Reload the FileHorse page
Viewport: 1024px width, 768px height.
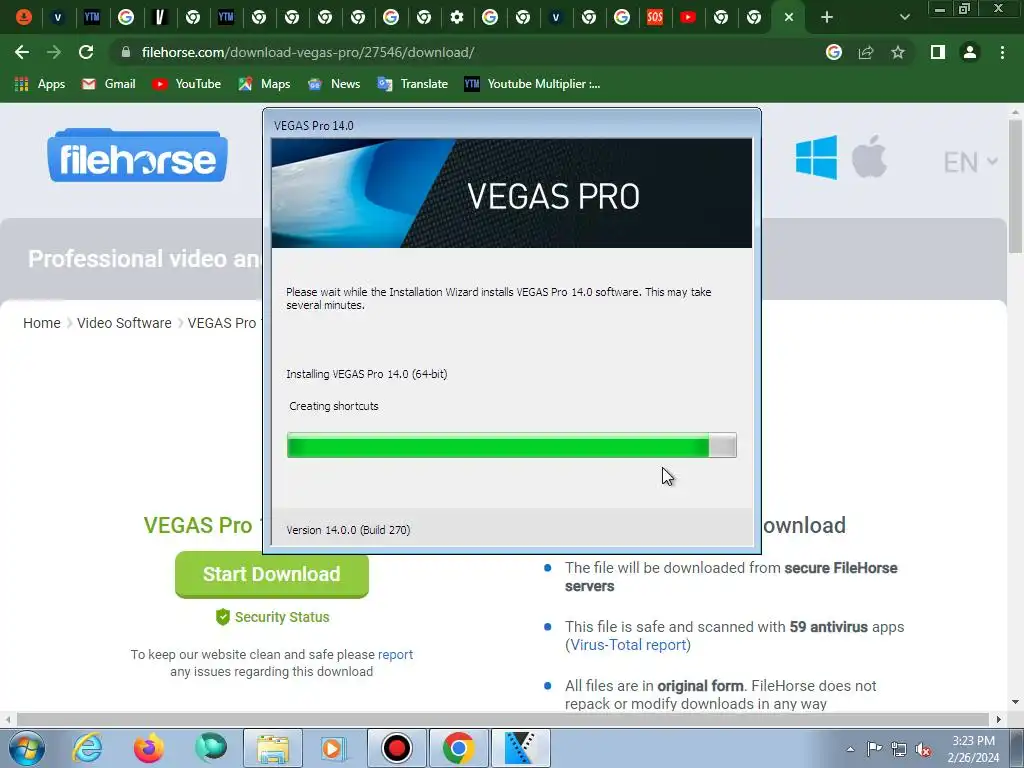[86, 52]
